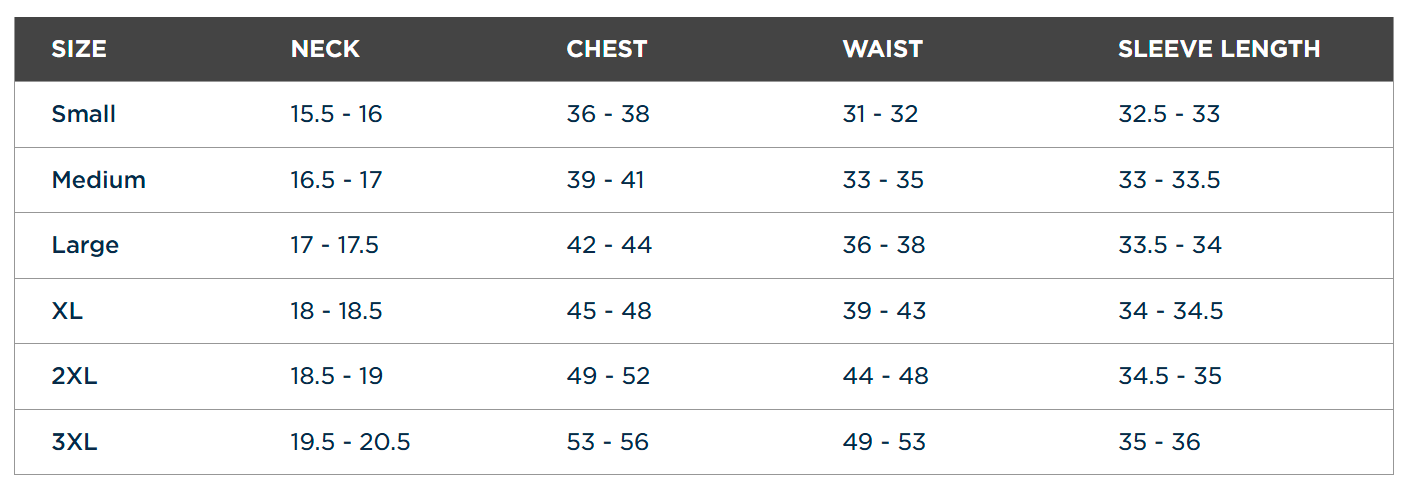This screenshot has width=1410, height=489.
Task: Click the XL sleeve length 34 - 34.5
Action: (1171, 311)
